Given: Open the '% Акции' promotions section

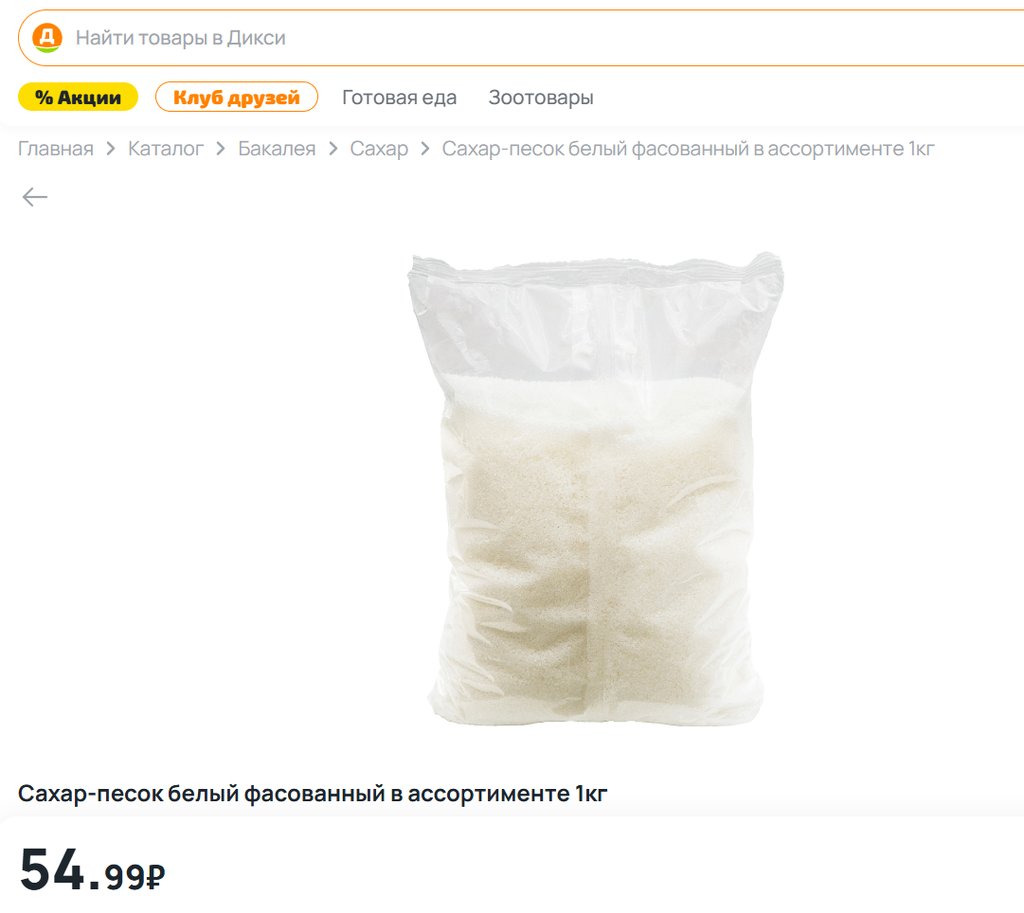Looking at the screenshot, I should [78, 97].
